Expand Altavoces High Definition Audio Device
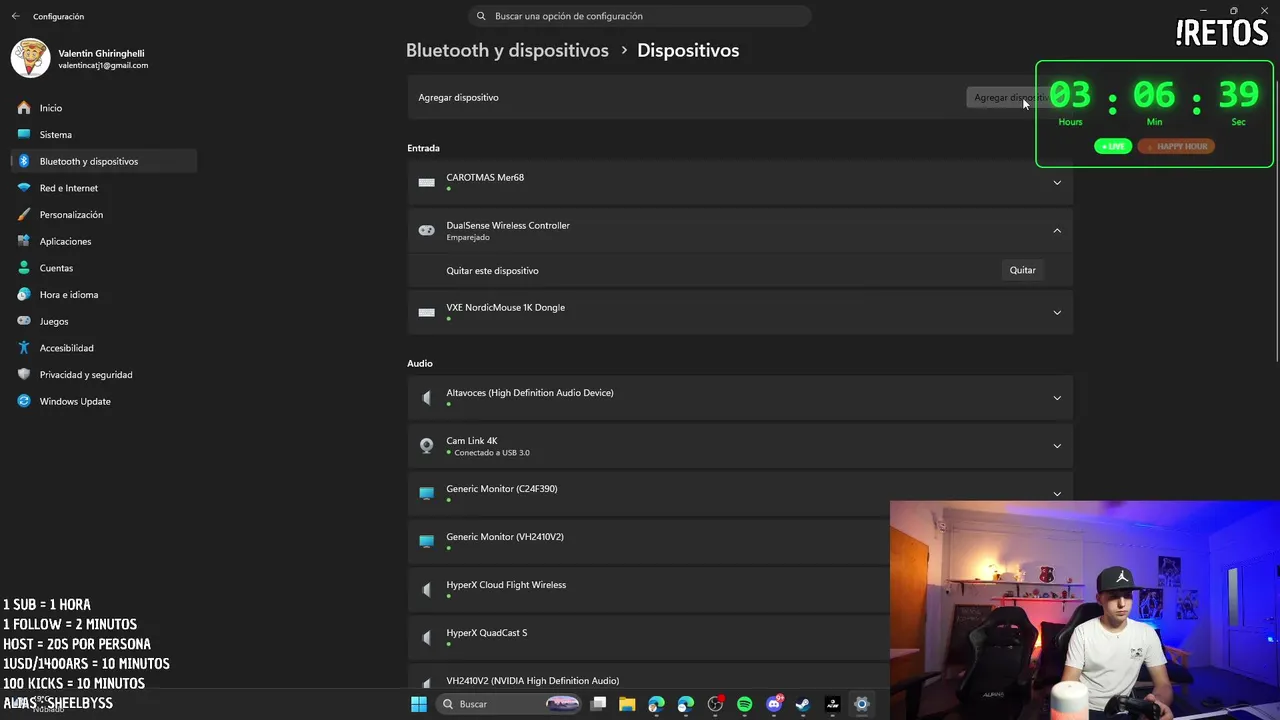 click(740, 398)
